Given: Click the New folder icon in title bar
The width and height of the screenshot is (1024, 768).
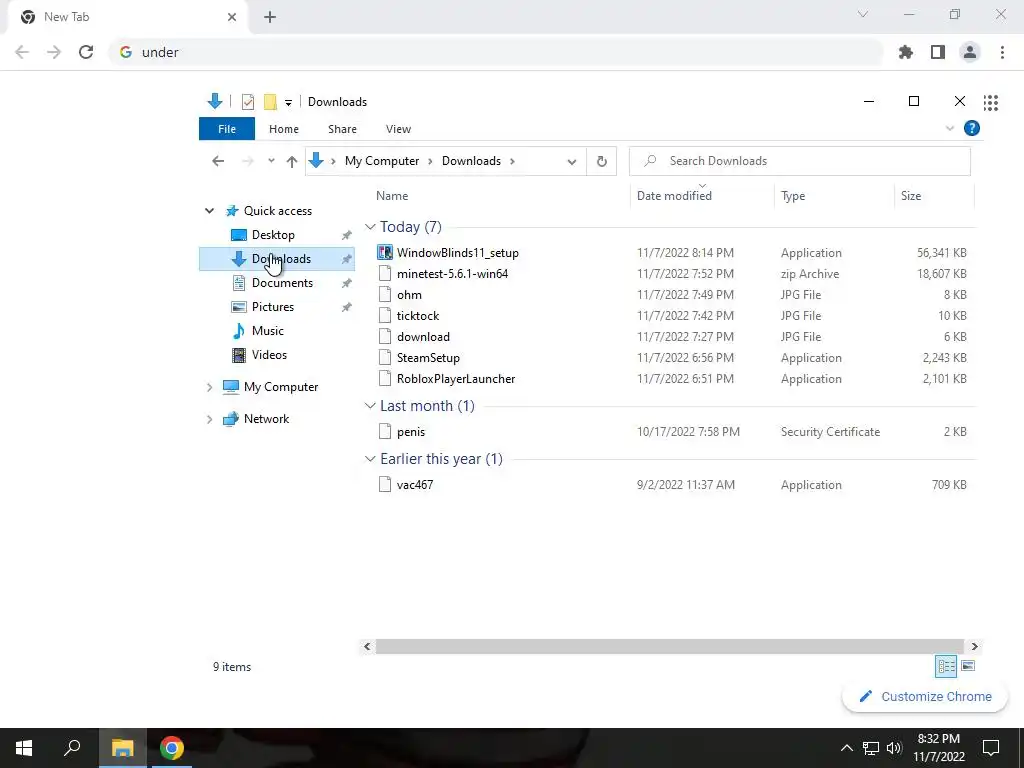Looking at the screenshot, I should pyautogui.click(x=270, y=102).
